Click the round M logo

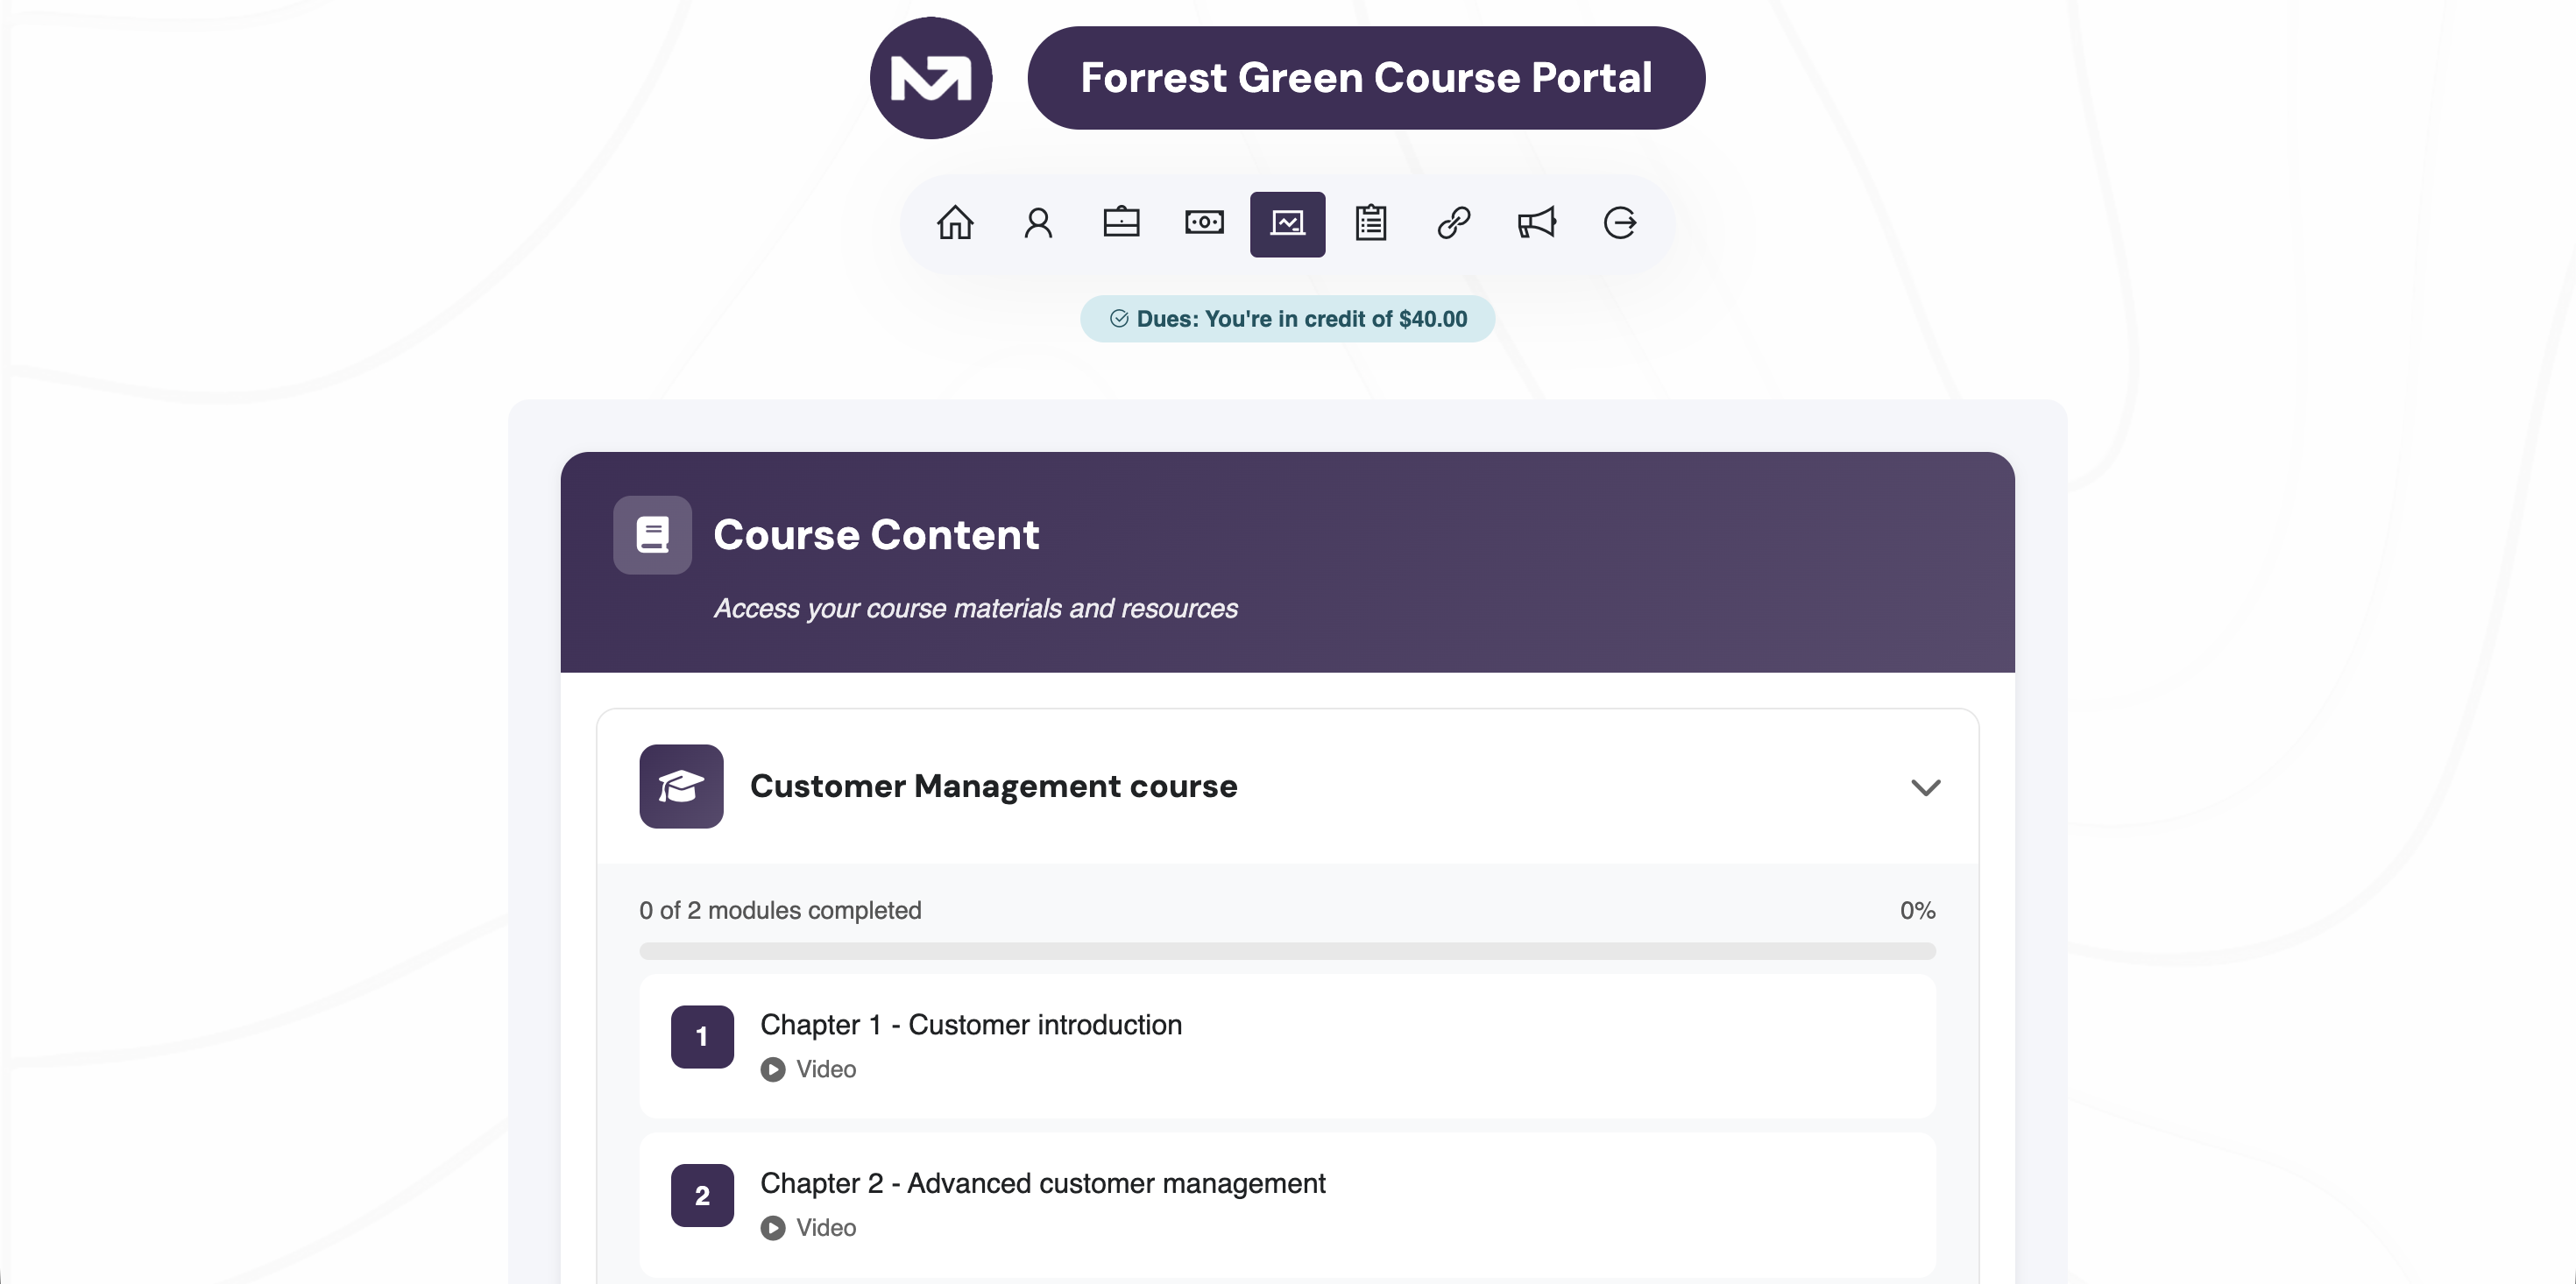[x=930, y=78]
